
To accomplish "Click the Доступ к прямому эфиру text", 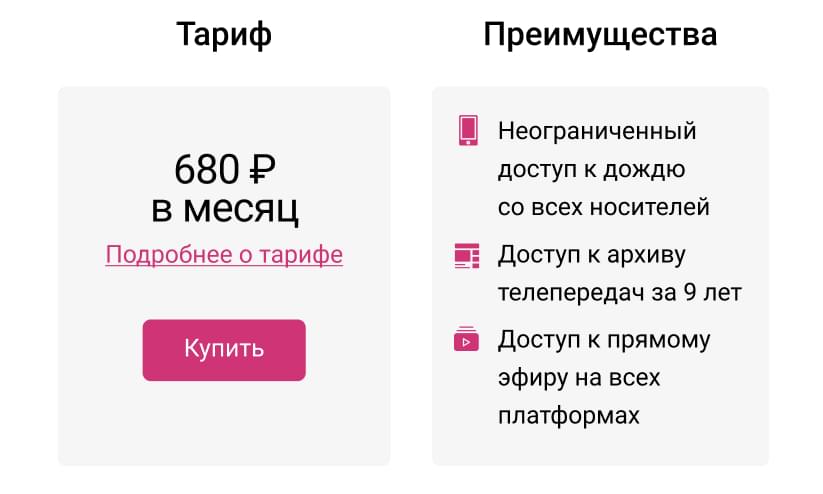I will coord(604,359).
